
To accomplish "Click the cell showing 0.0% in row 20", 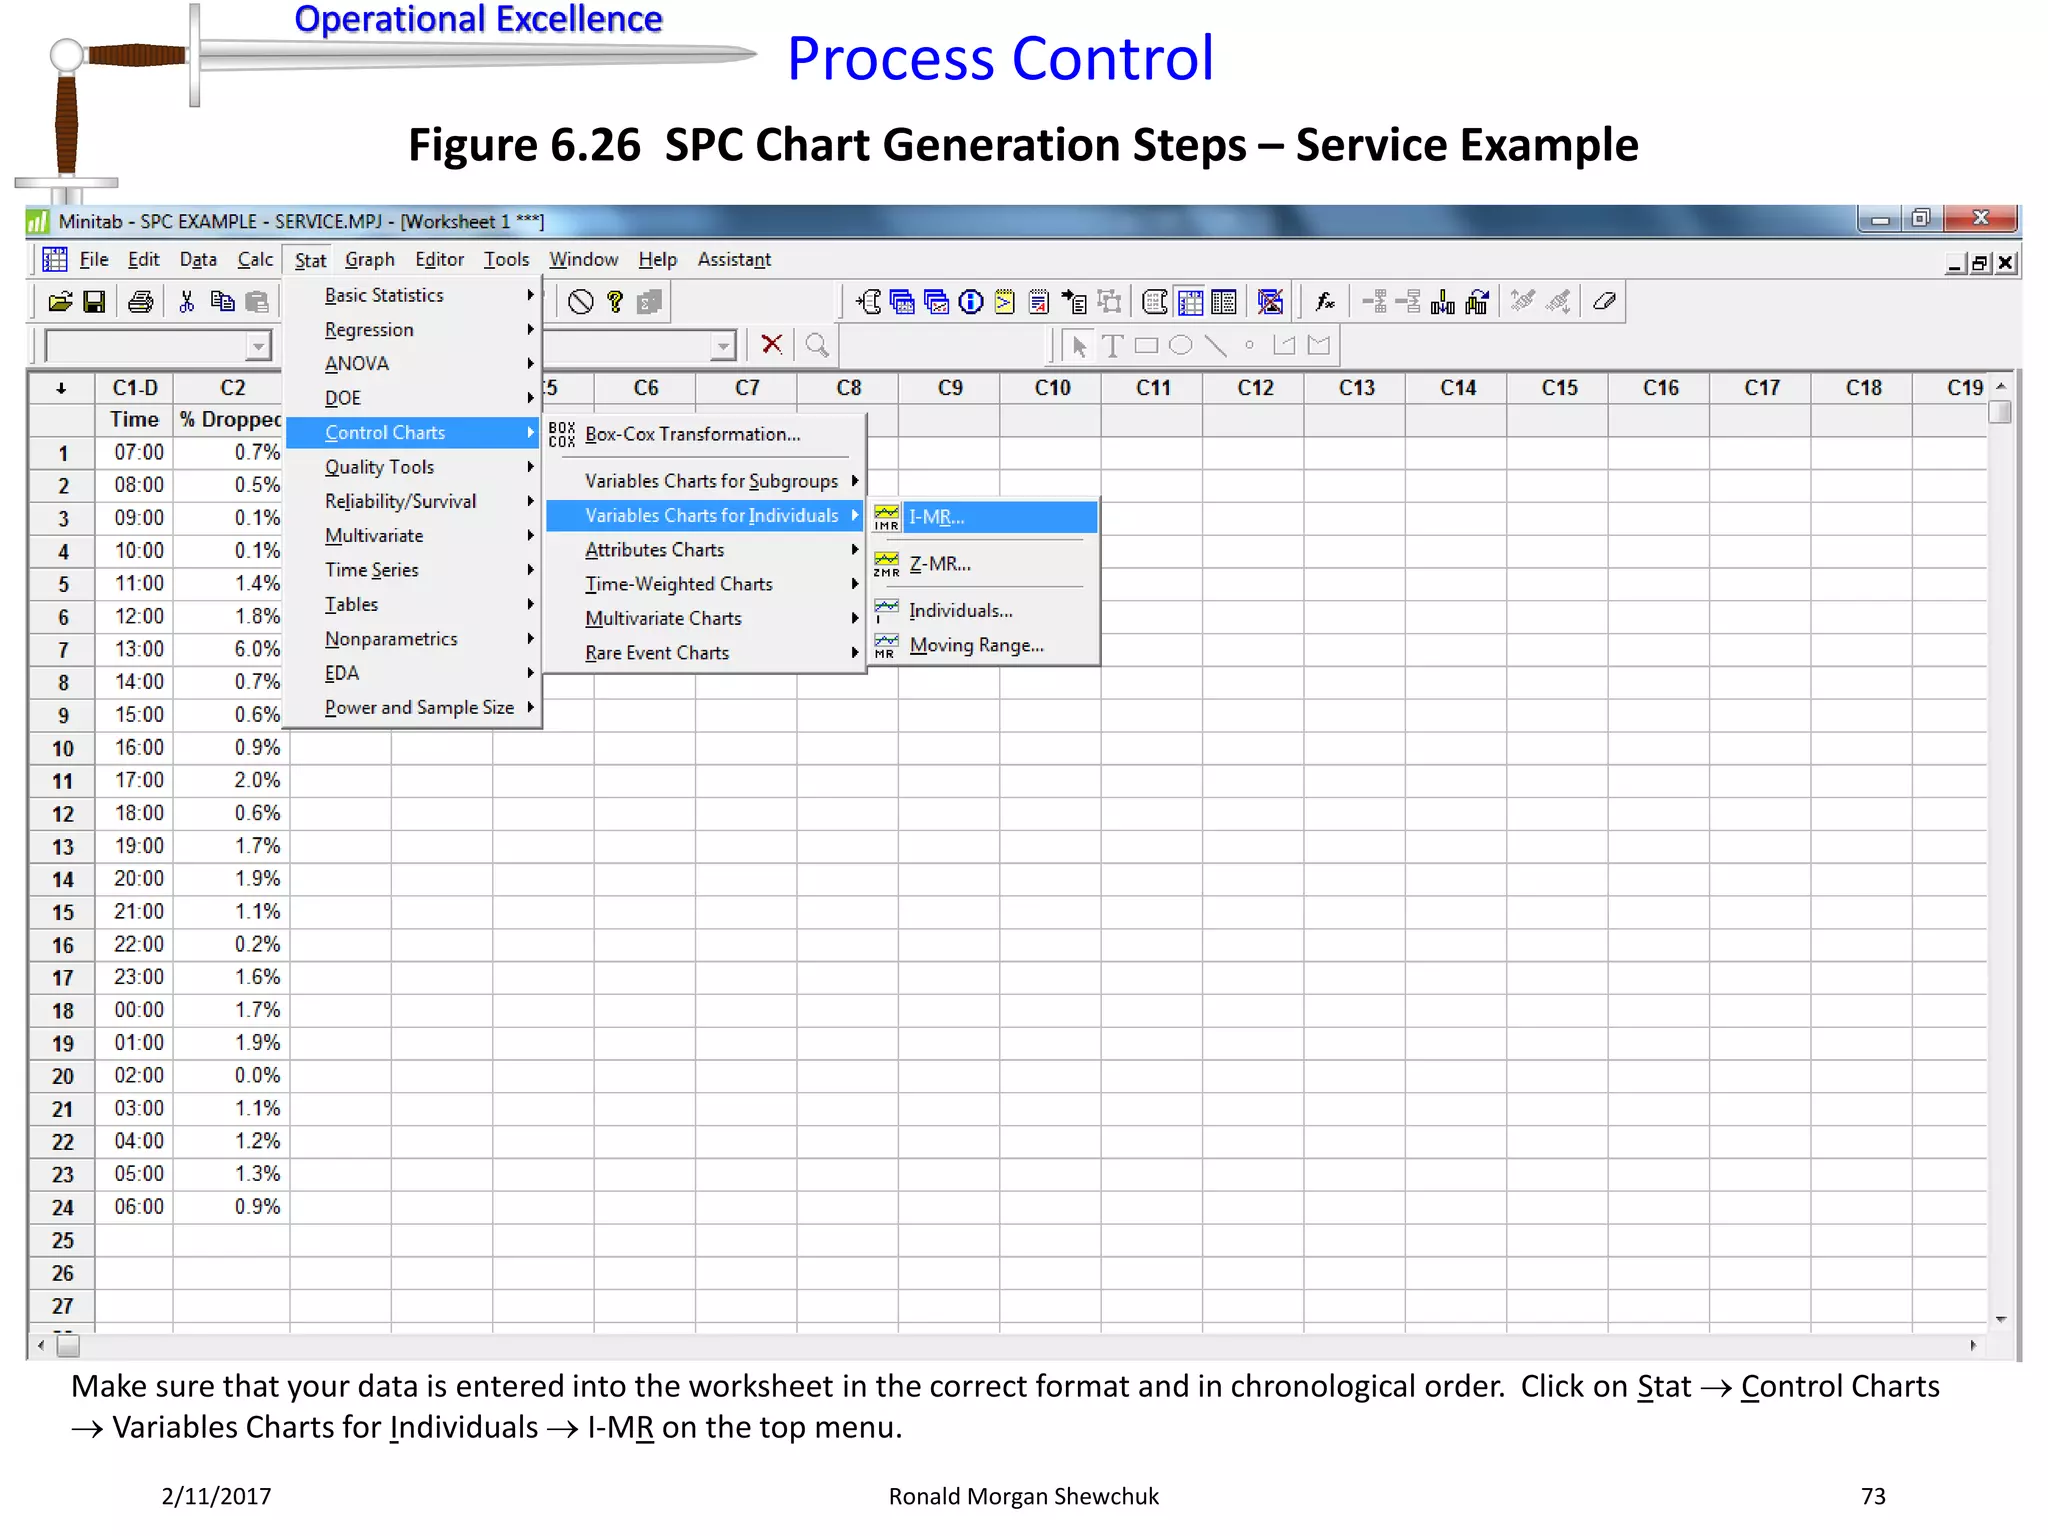I will pyautogui.click(x=231, y=1076).
